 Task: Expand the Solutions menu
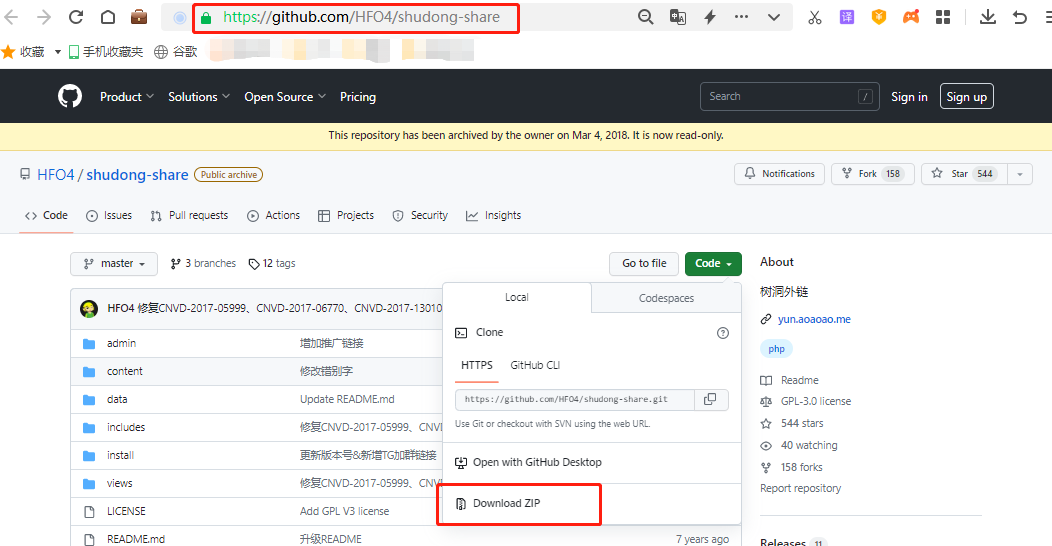tap(199, 97)
